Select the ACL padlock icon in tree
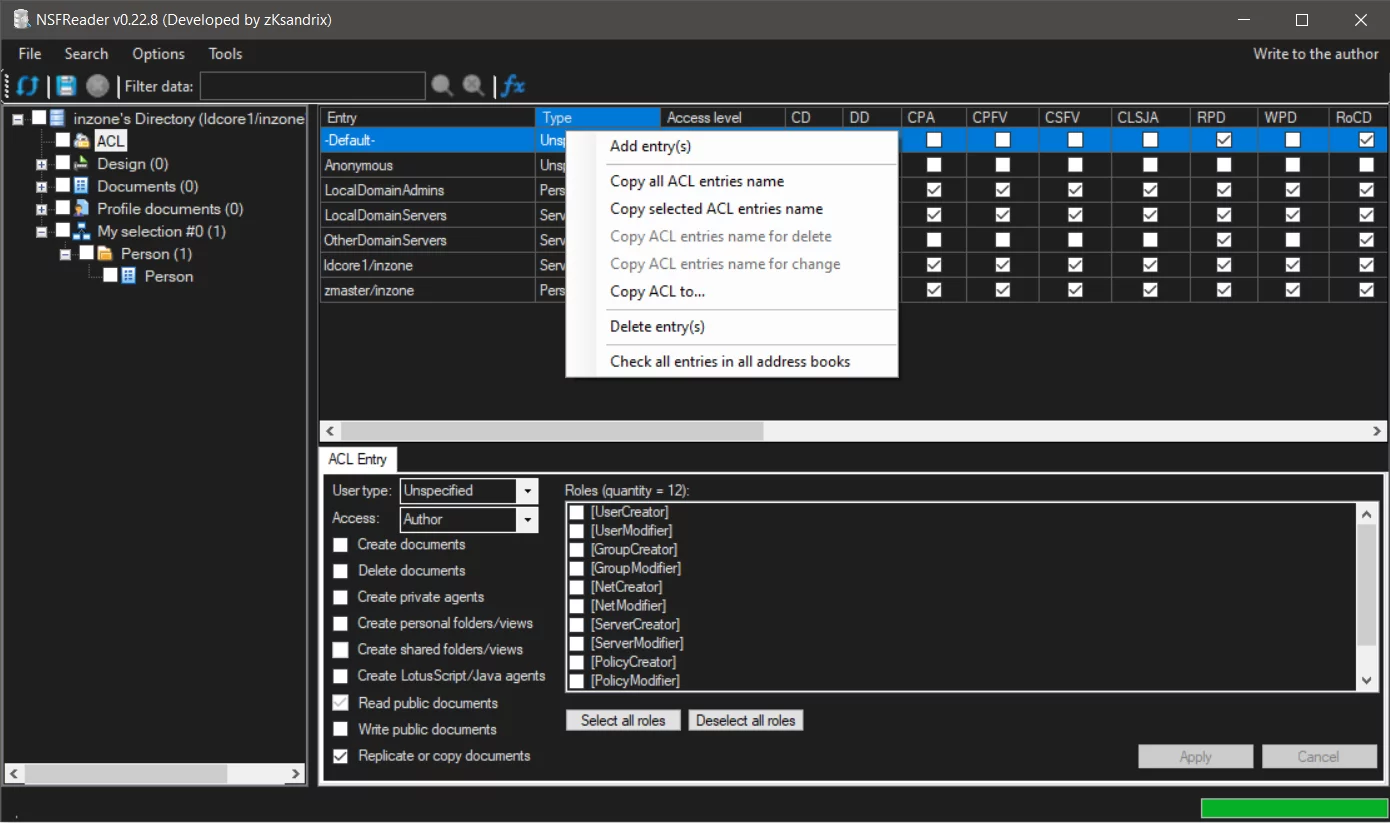The height and width of the screenshot is (823, 1390). point(82,141)
